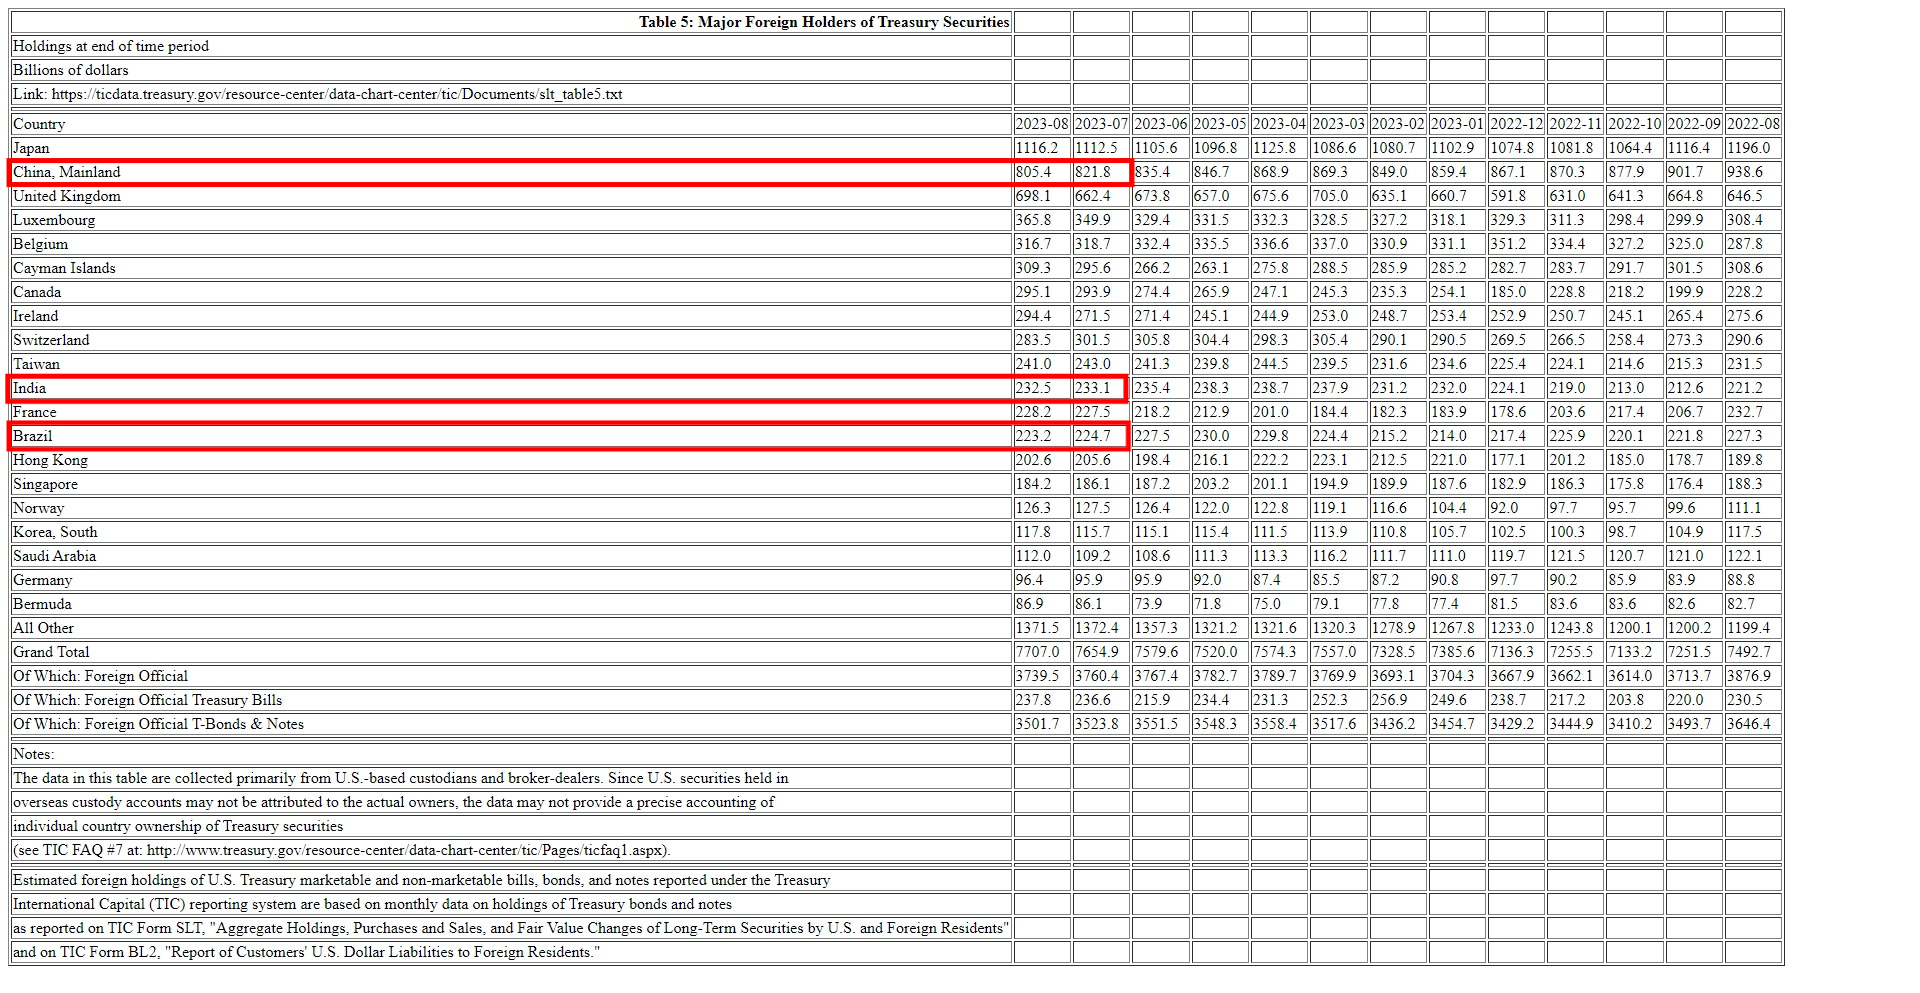Select the 2023-08 column header
Screen dimensions: 1920x993
[1042, 124]
